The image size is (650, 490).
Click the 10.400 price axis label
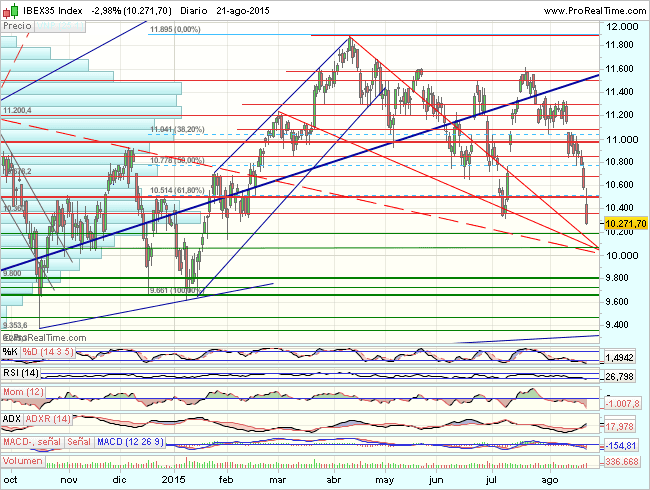coord(620,207)
